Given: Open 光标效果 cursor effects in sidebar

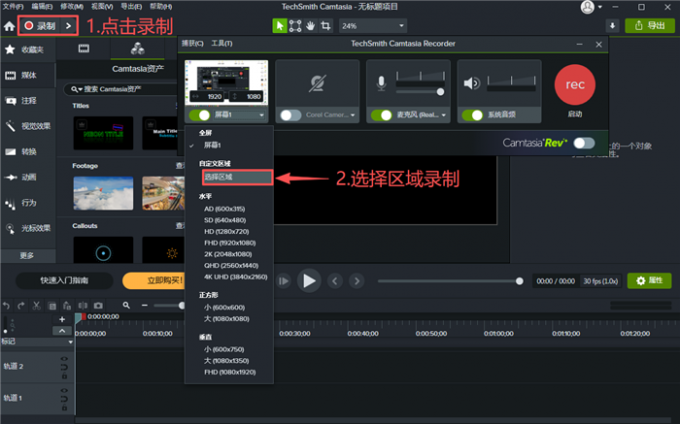Looking at the screenshot, I should click(28, 228).
